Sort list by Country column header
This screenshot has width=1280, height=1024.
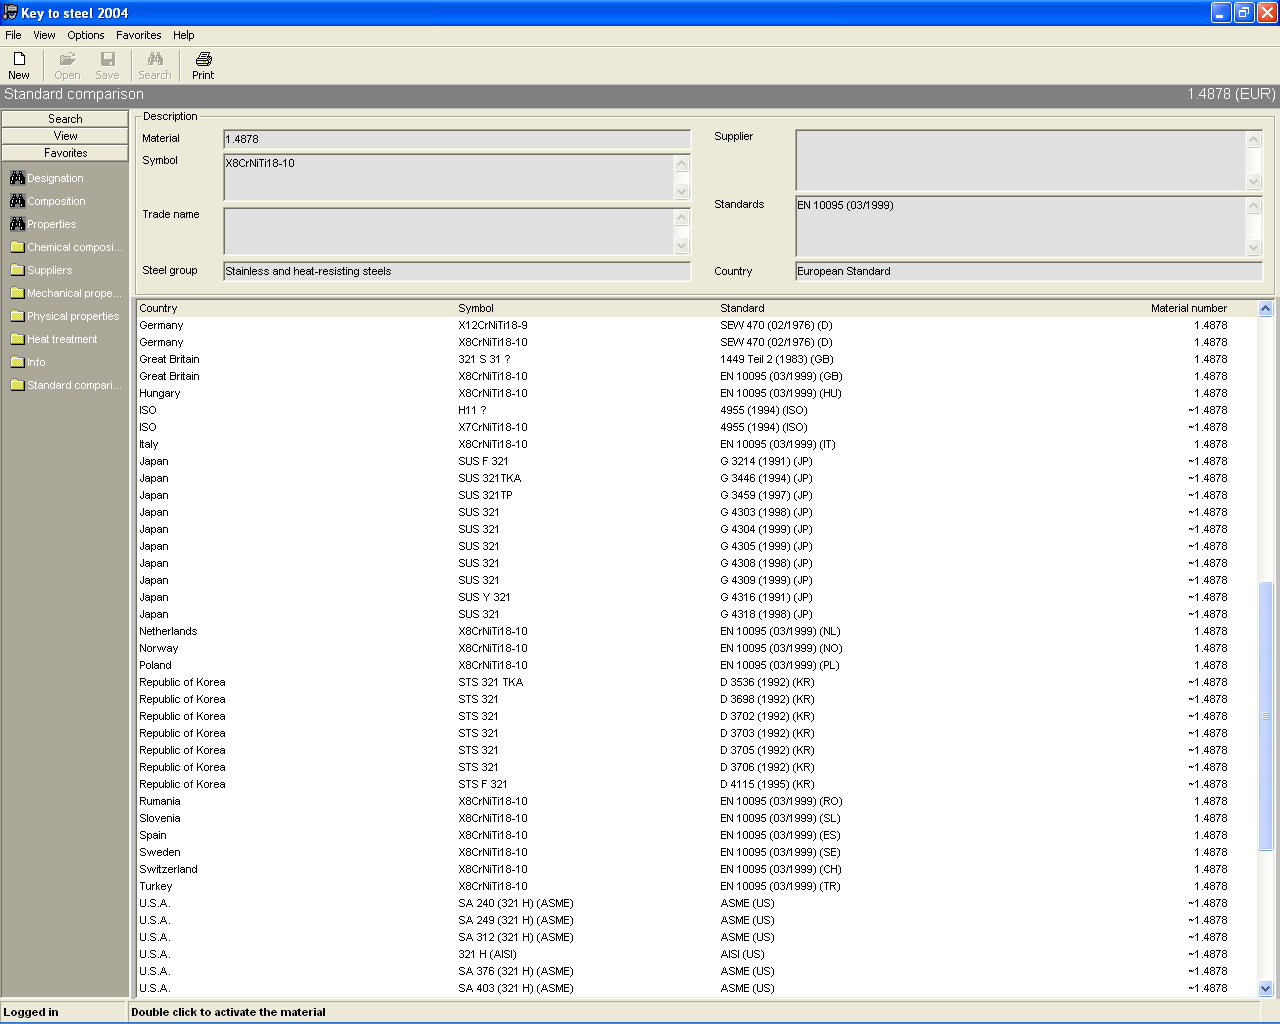296,308
